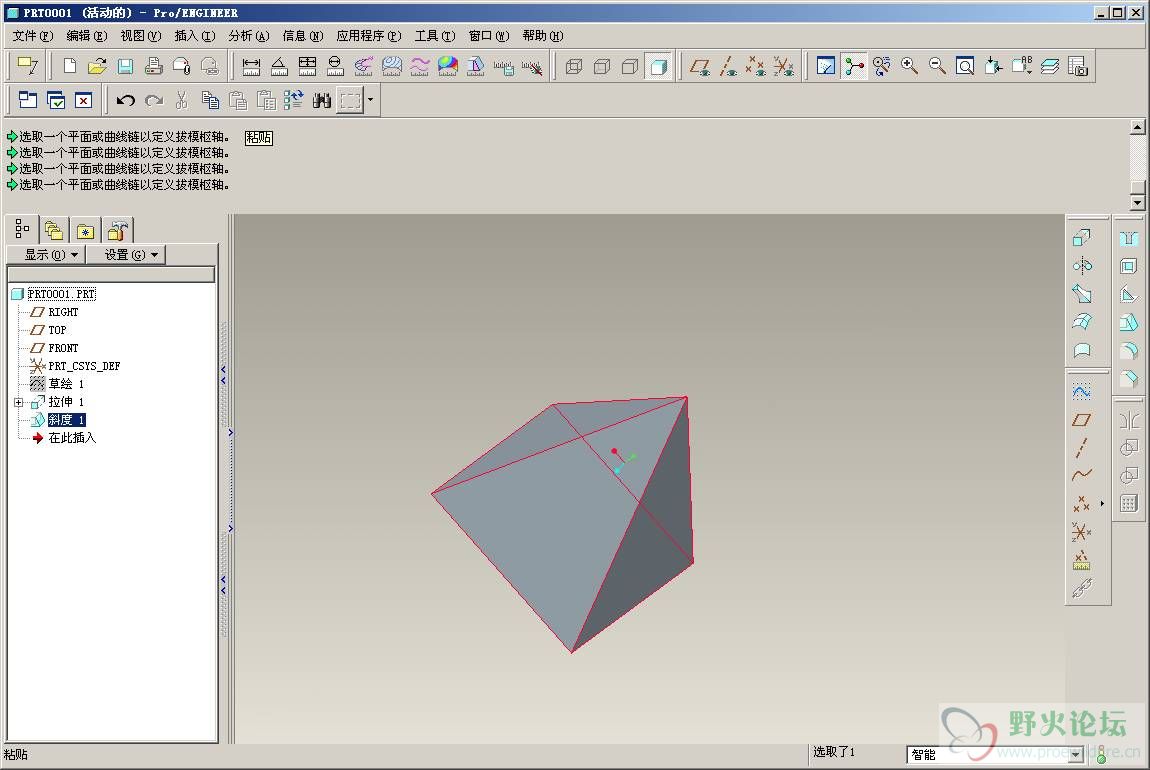1150x770 pixels.
Task: Activate the Round tool icon
Action: (x=1129, y=350)
